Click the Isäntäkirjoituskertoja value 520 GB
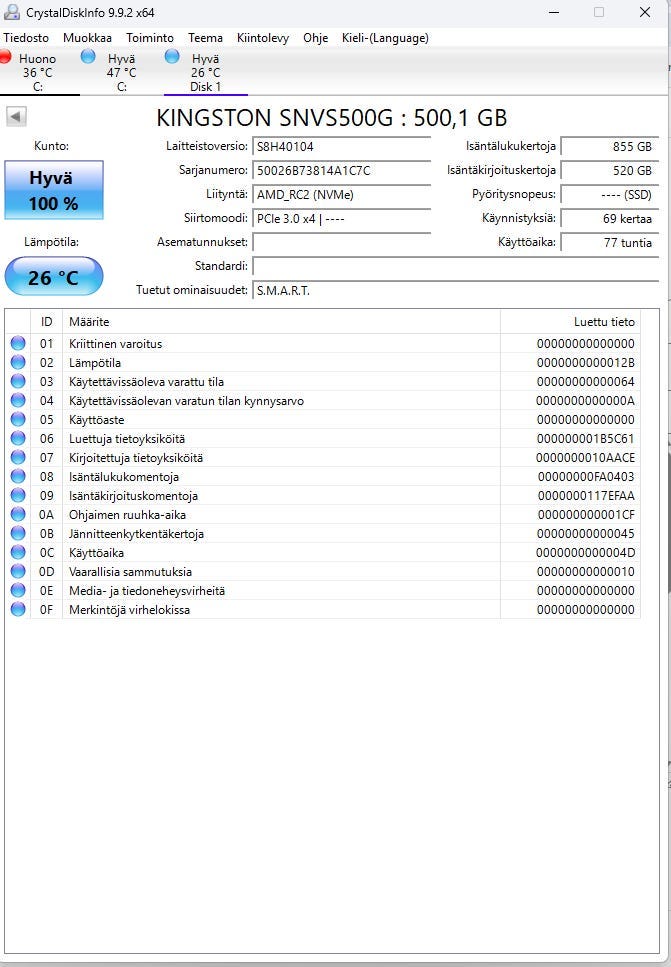The image size is (671, 967). (609, 171)
